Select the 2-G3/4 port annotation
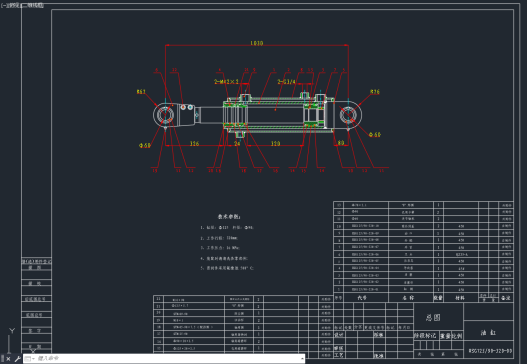527x364 pixels. (287, 82)
